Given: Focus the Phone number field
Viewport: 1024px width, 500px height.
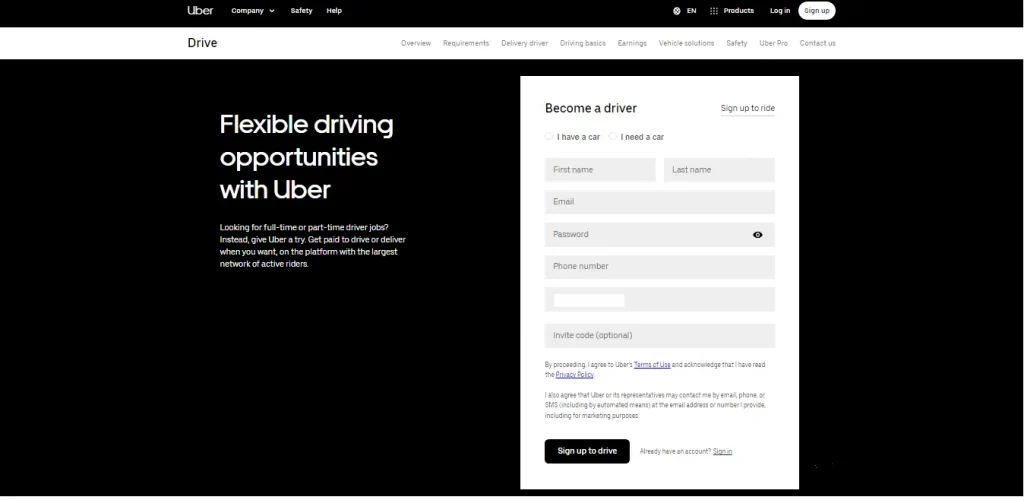Looking at the screenshot, I should click(660, 266).
